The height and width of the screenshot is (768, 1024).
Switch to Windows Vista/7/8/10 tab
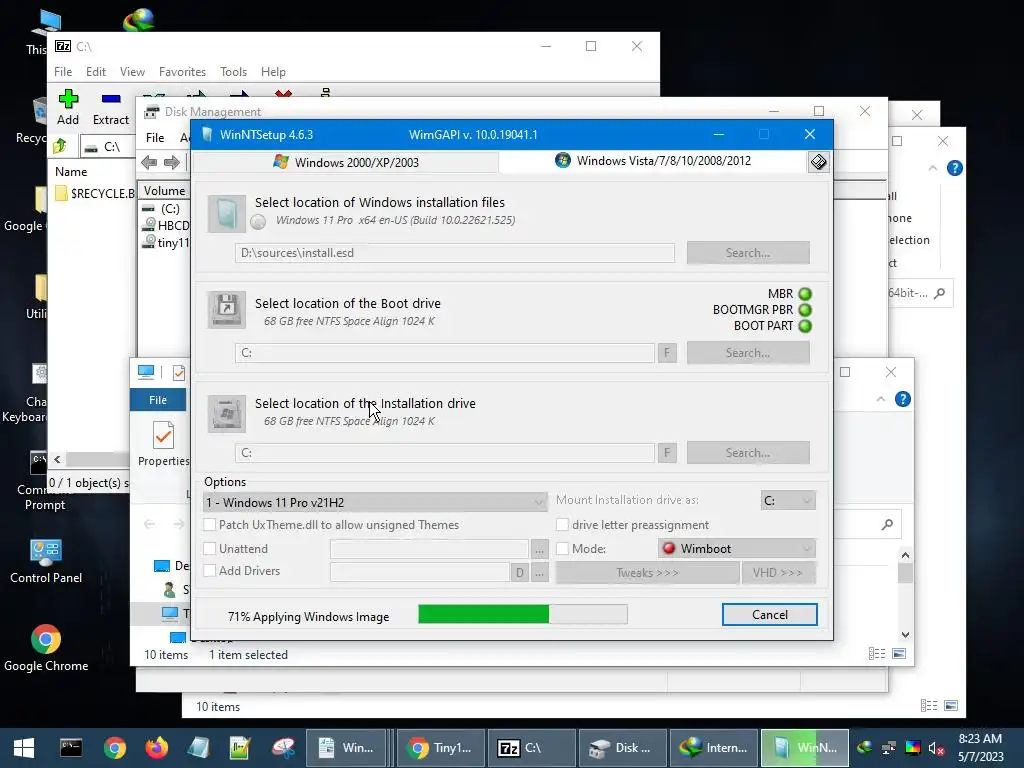click(x=653, y=161)
